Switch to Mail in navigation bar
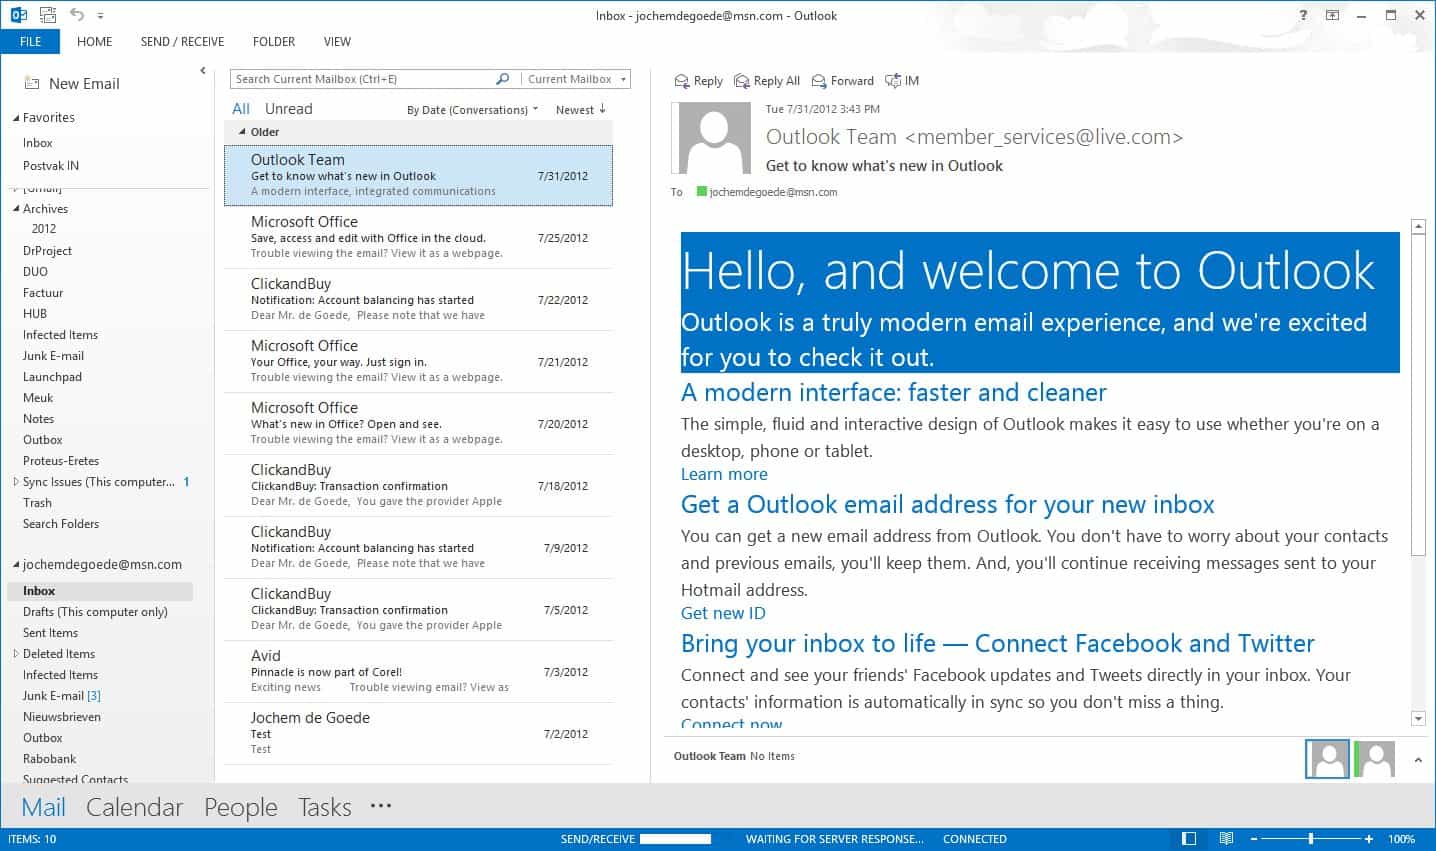 43,807
